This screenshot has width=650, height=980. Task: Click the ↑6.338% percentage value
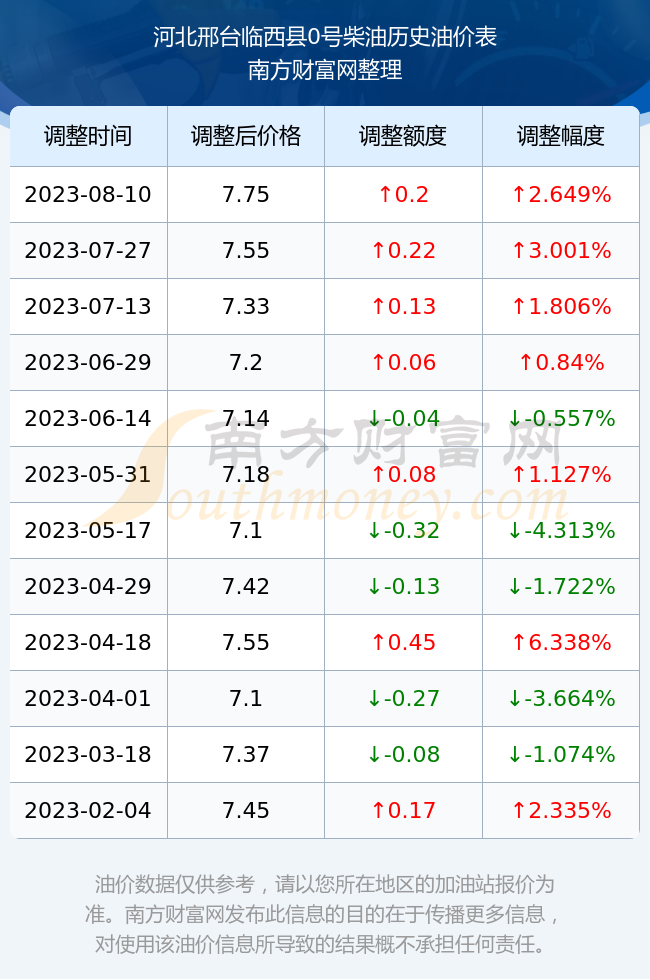561,642
